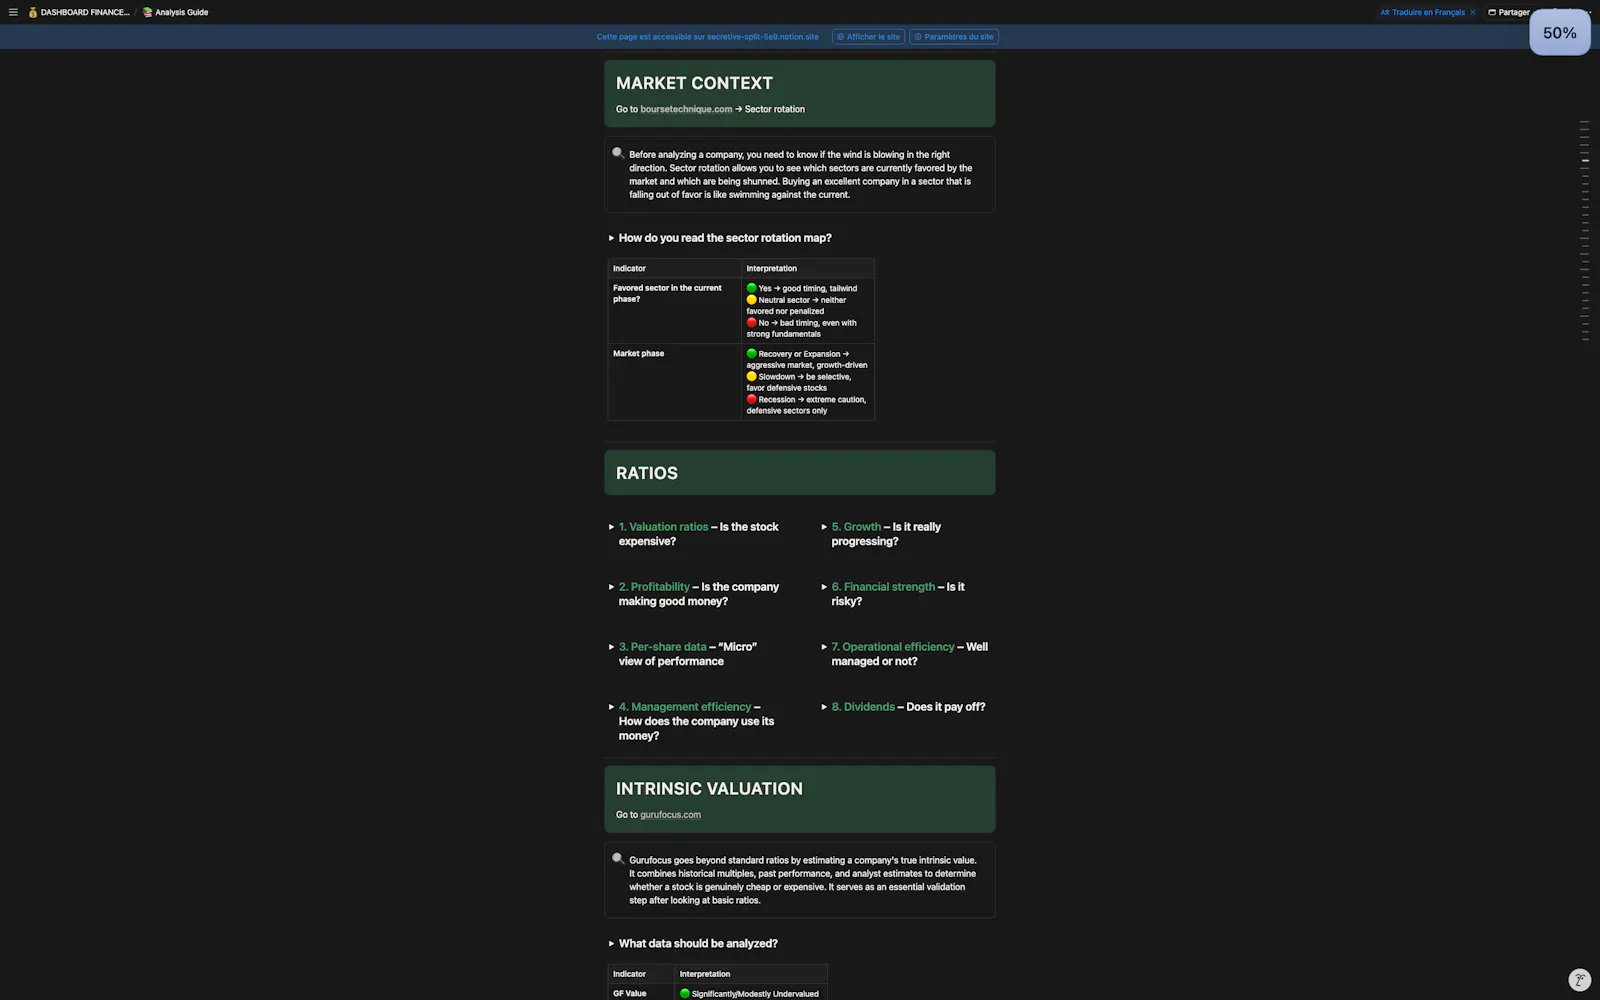Click the GF Value table cell
Image resolution: width=1600 pixels, height=1000 pixels.
click(641, 993)
